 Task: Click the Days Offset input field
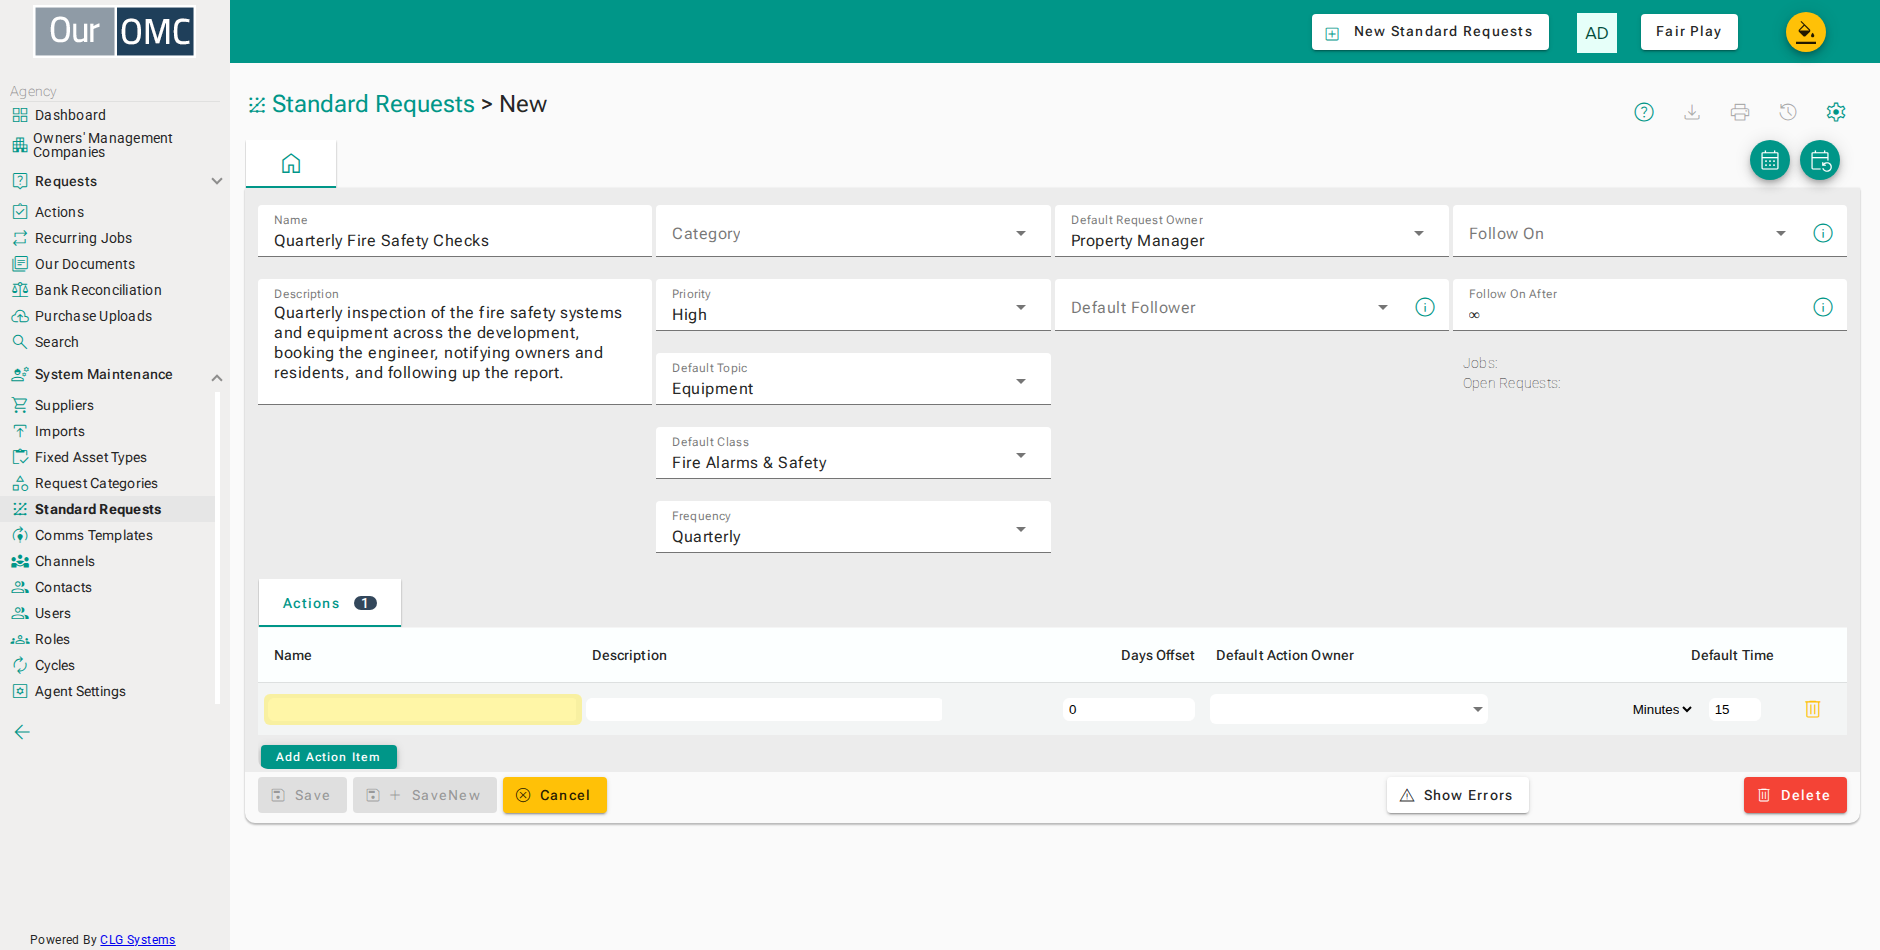click(x=1129, y=709)
